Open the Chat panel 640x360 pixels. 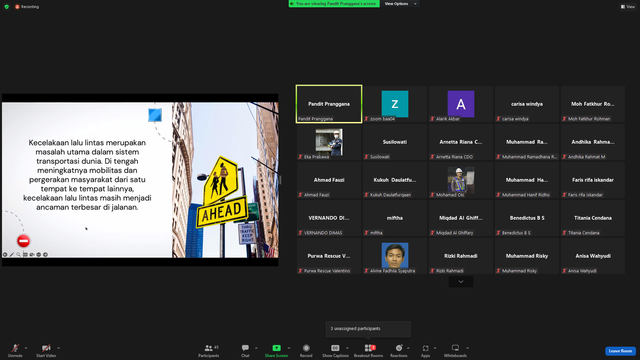pos(245,350)
